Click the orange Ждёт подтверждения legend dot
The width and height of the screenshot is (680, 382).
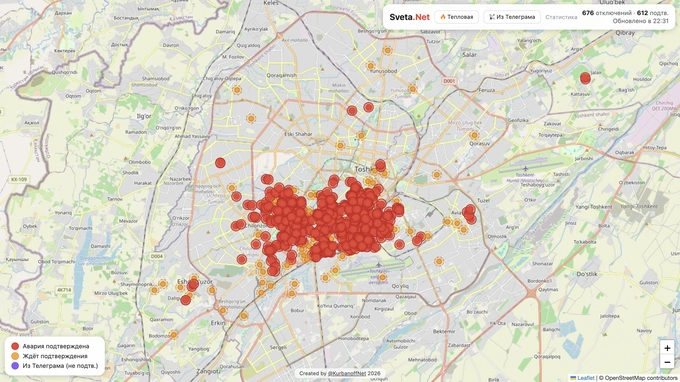[15, 356]
